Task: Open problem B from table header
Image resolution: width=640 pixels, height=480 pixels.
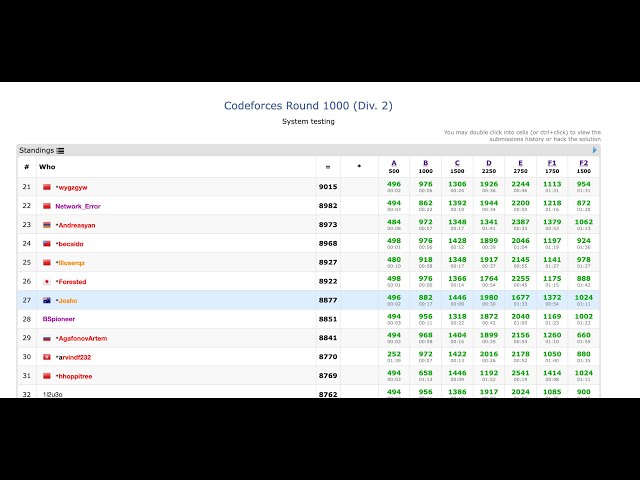Action: 425,163
